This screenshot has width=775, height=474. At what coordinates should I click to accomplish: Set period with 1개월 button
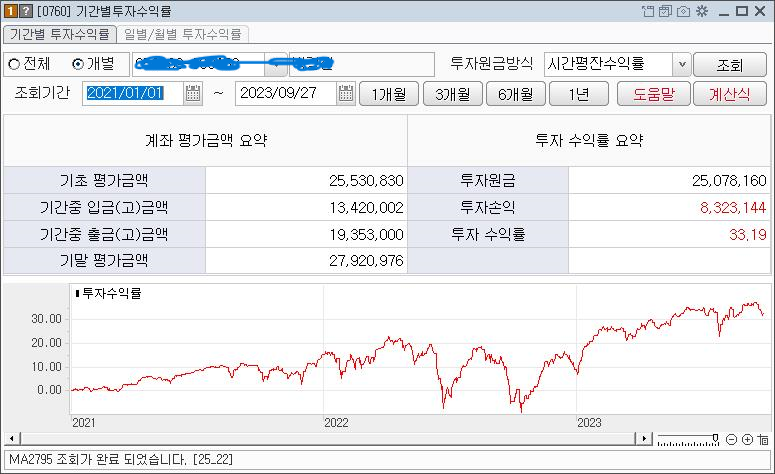pyautogui.click(x=389, y=94)
